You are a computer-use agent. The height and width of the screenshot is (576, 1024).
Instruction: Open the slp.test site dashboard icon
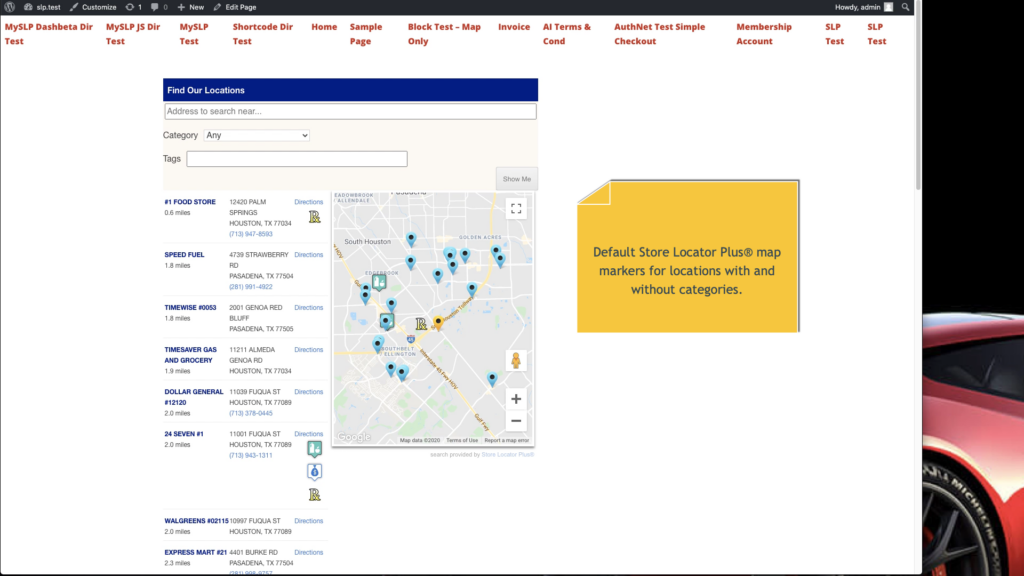coord(28,7)
